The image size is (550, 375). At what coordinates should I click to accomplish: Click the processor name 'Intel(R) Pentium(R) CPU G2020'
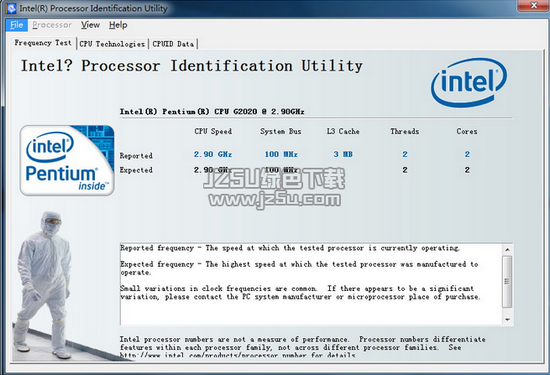point(212,112)
